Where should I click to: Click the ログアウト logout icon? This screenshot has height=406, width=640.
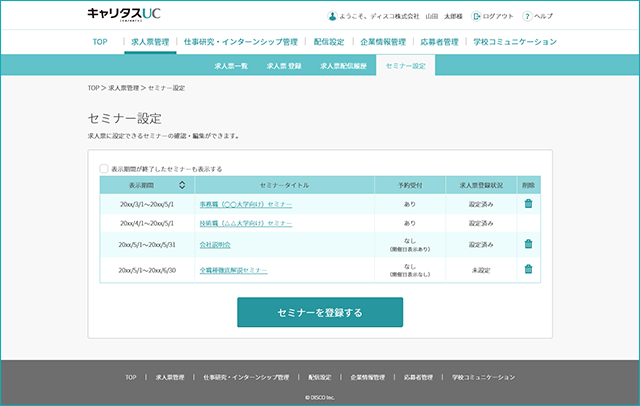[x=476, y=16]
